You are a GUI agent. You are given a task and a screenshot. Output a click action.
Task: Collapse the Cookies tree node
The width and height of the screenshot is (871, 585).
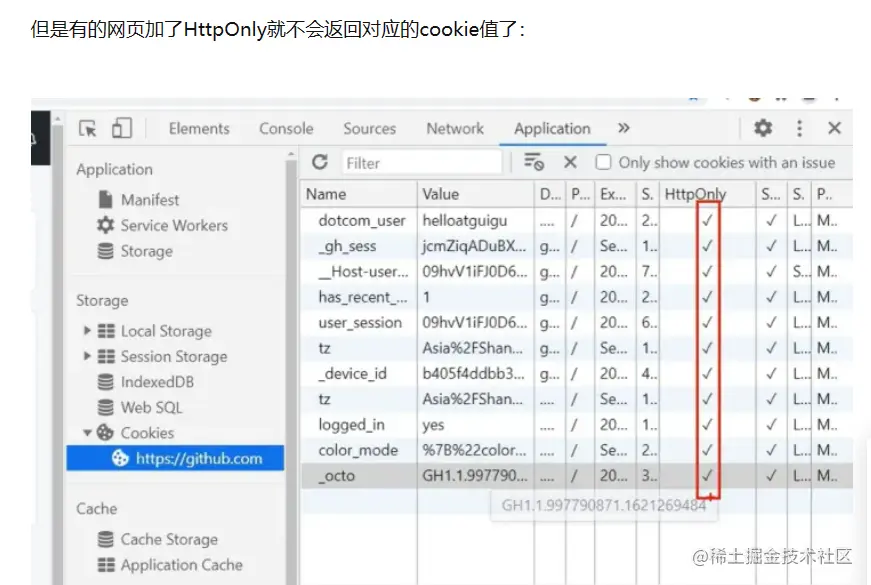[x=87, y=432]
